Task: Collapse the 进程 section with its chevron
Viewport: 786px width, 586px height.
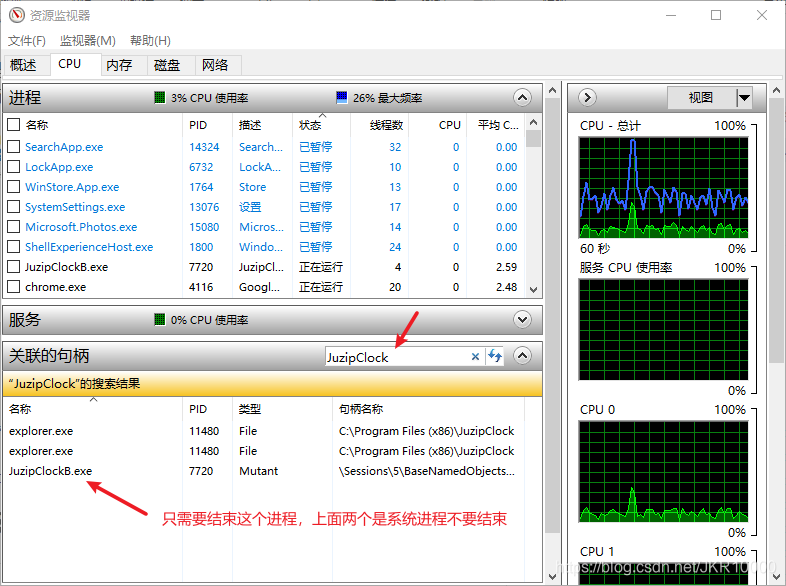Action: [x=522, y=97]
